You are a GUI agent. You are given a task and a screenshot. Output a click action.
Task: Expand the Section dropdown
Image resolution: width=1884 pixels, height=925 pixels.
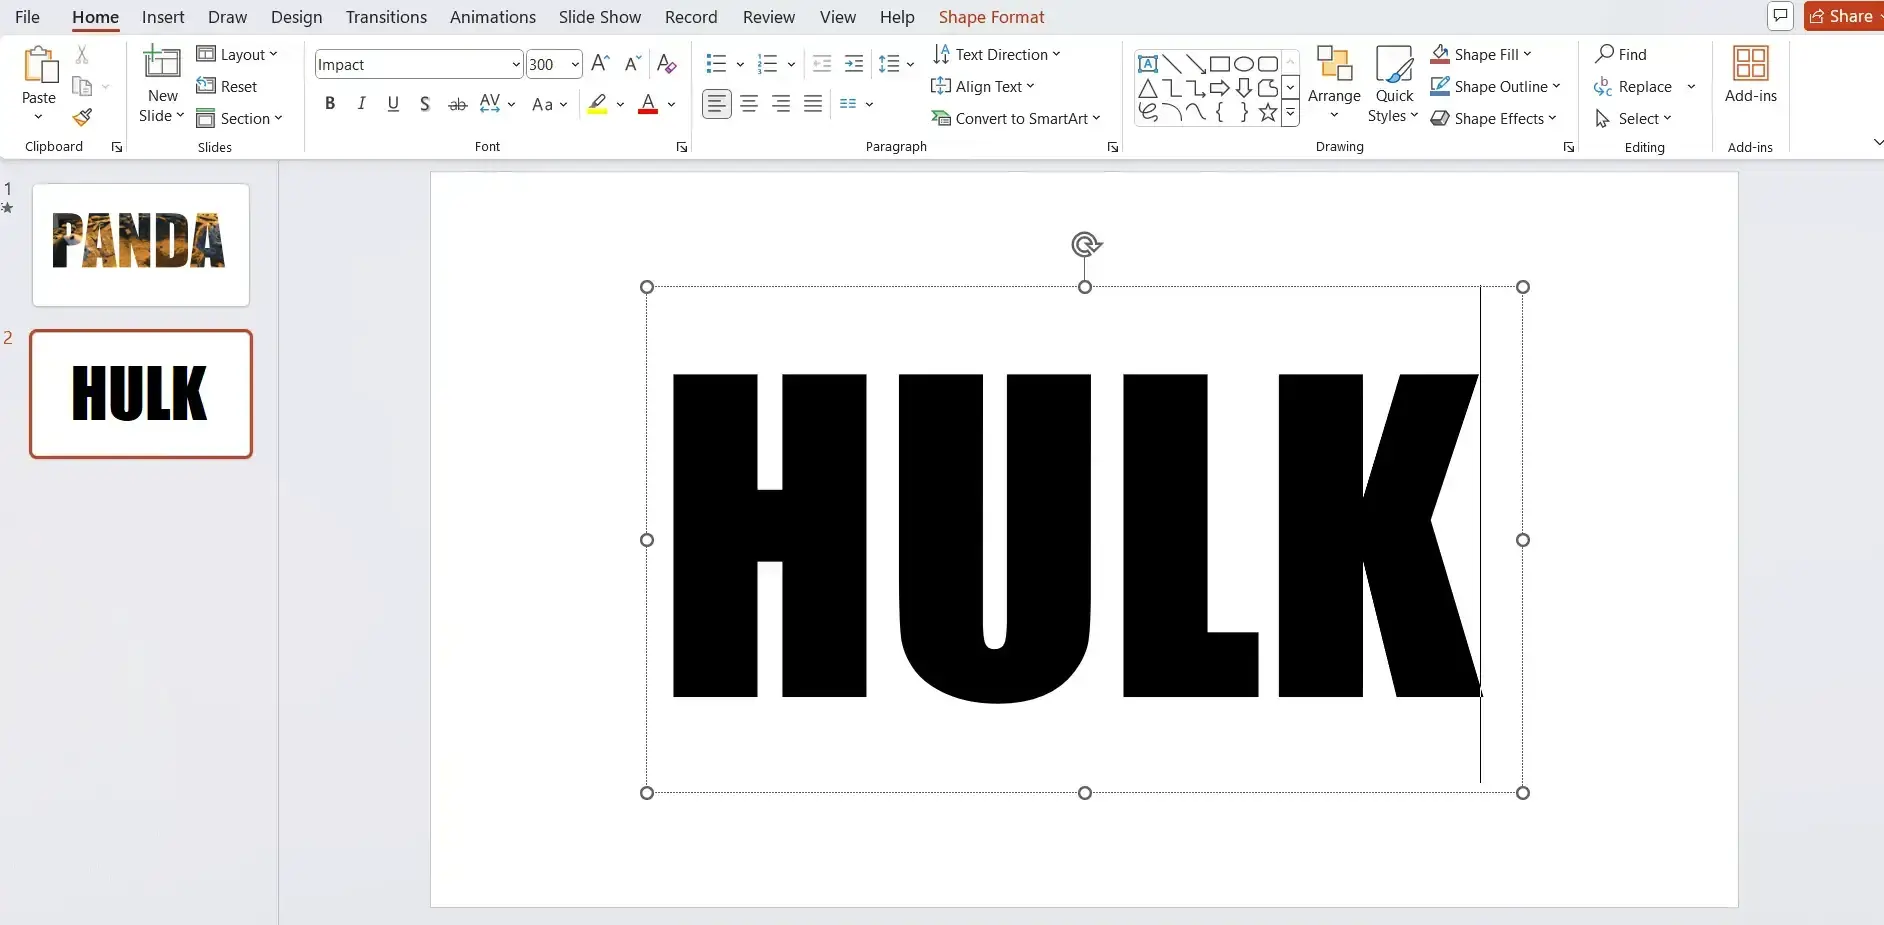[x=240, y=118]
